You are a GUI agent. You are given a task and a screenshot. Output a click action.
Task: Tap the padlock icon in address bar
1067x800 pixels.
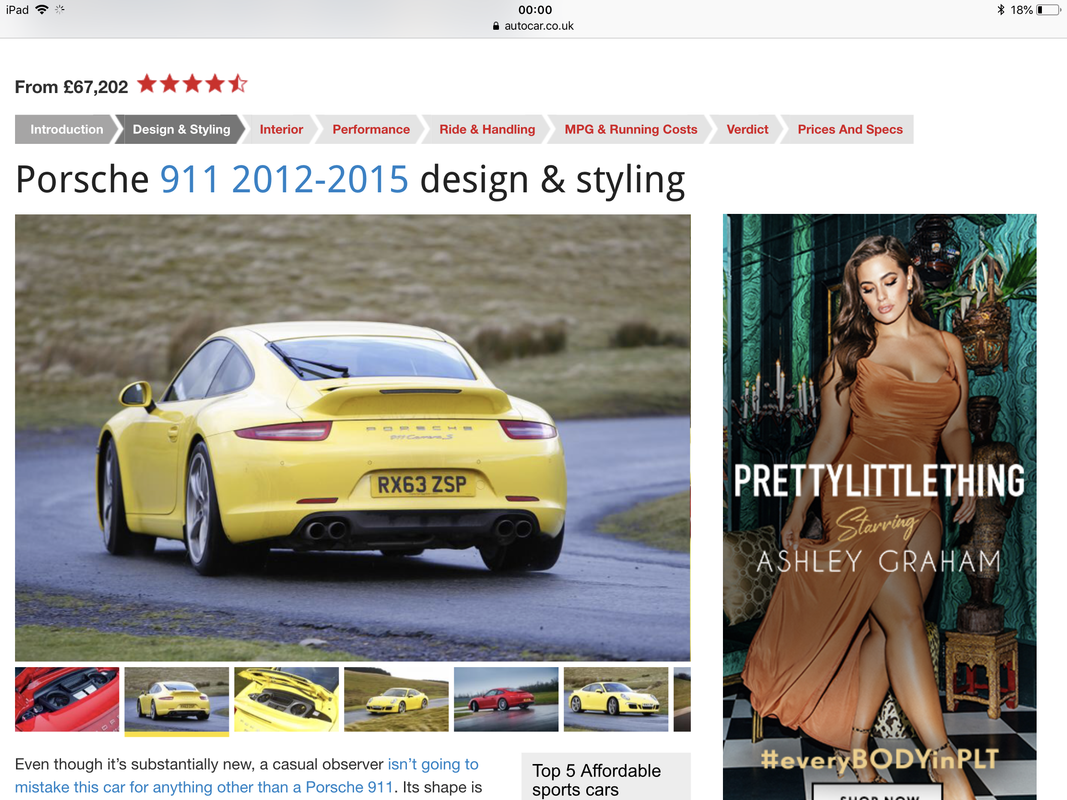point(496,26)
